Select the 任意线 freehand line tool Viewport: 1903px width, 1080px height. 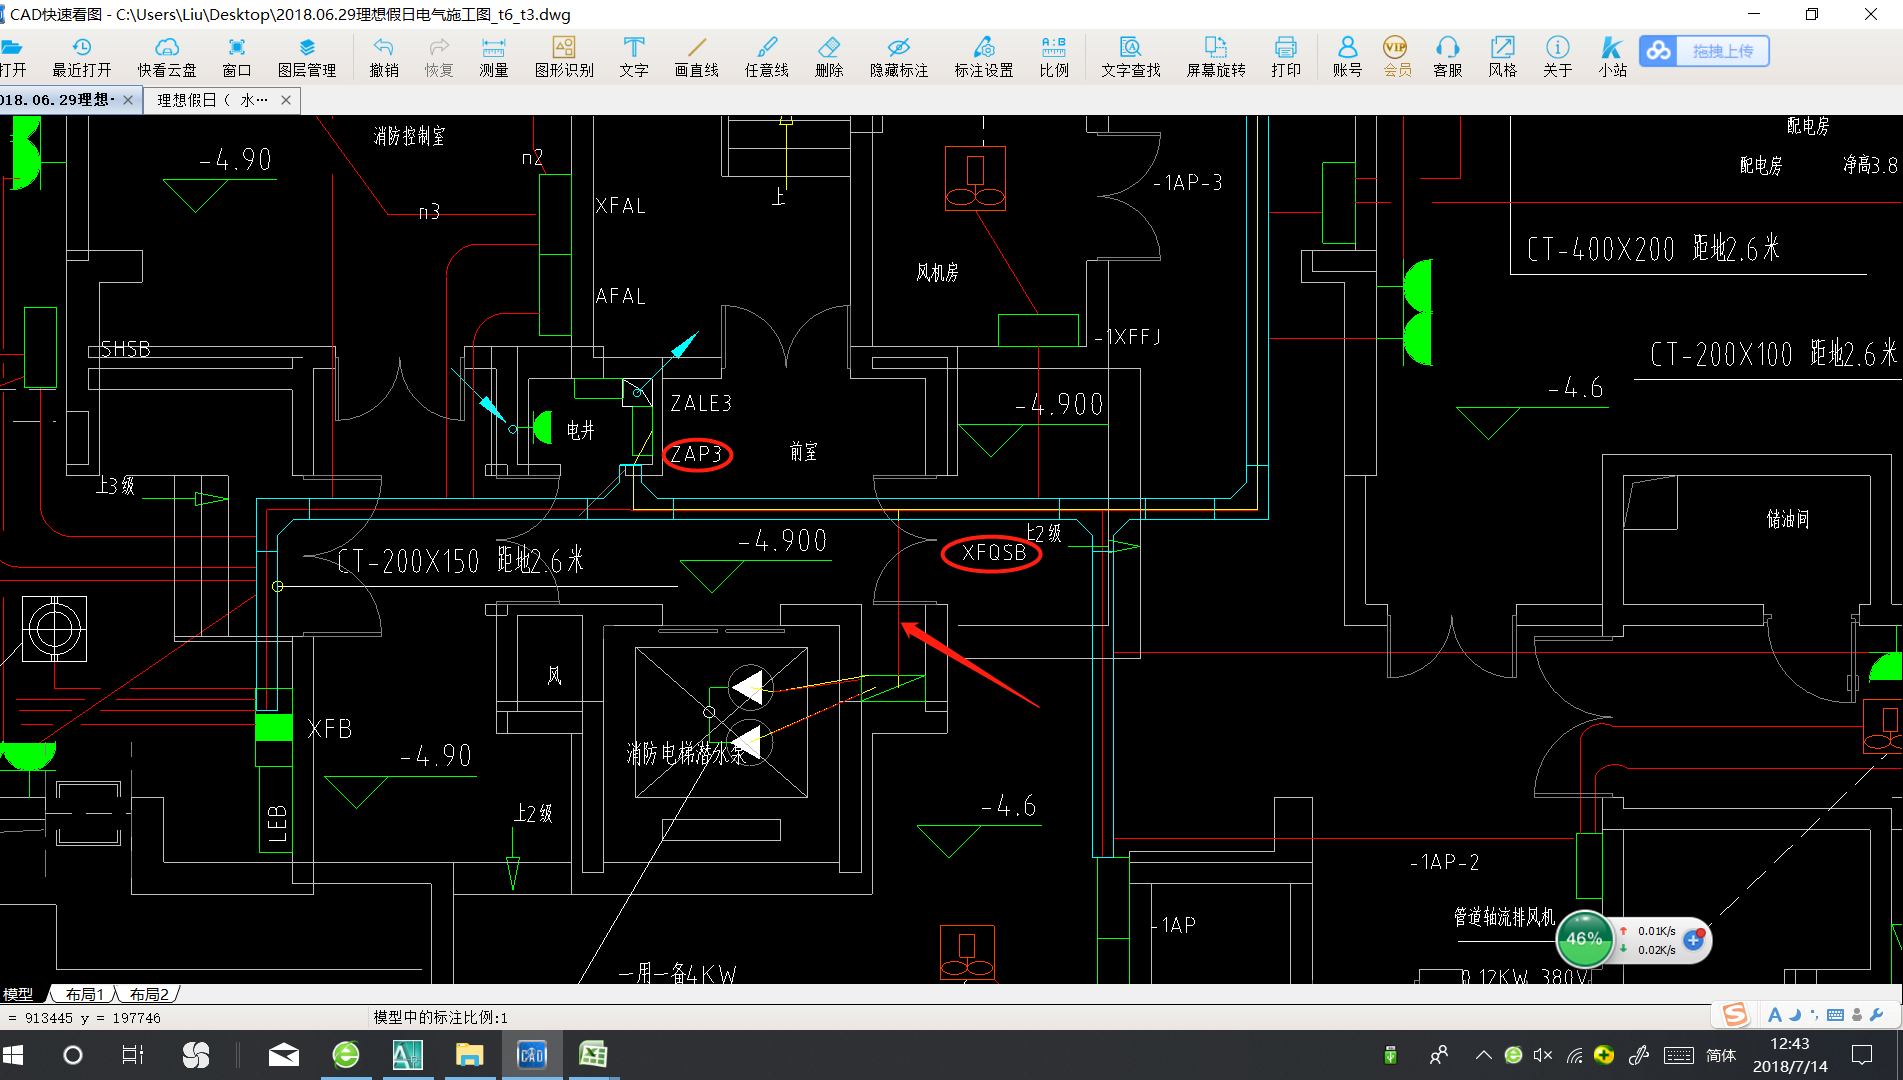pos(767,57)
